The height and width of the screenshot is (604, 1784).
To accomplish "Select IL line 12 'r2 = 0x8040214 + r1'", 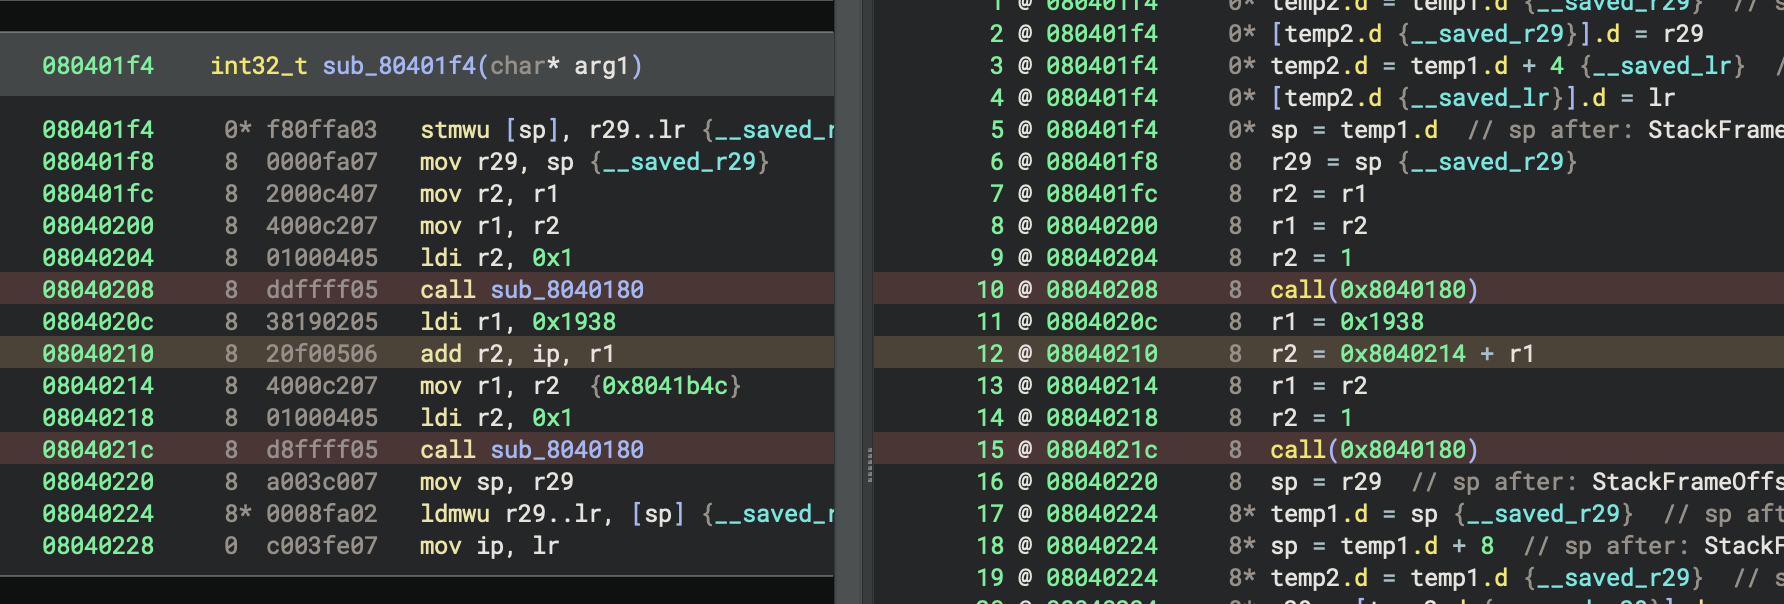I will click(x=1403, y=354).
